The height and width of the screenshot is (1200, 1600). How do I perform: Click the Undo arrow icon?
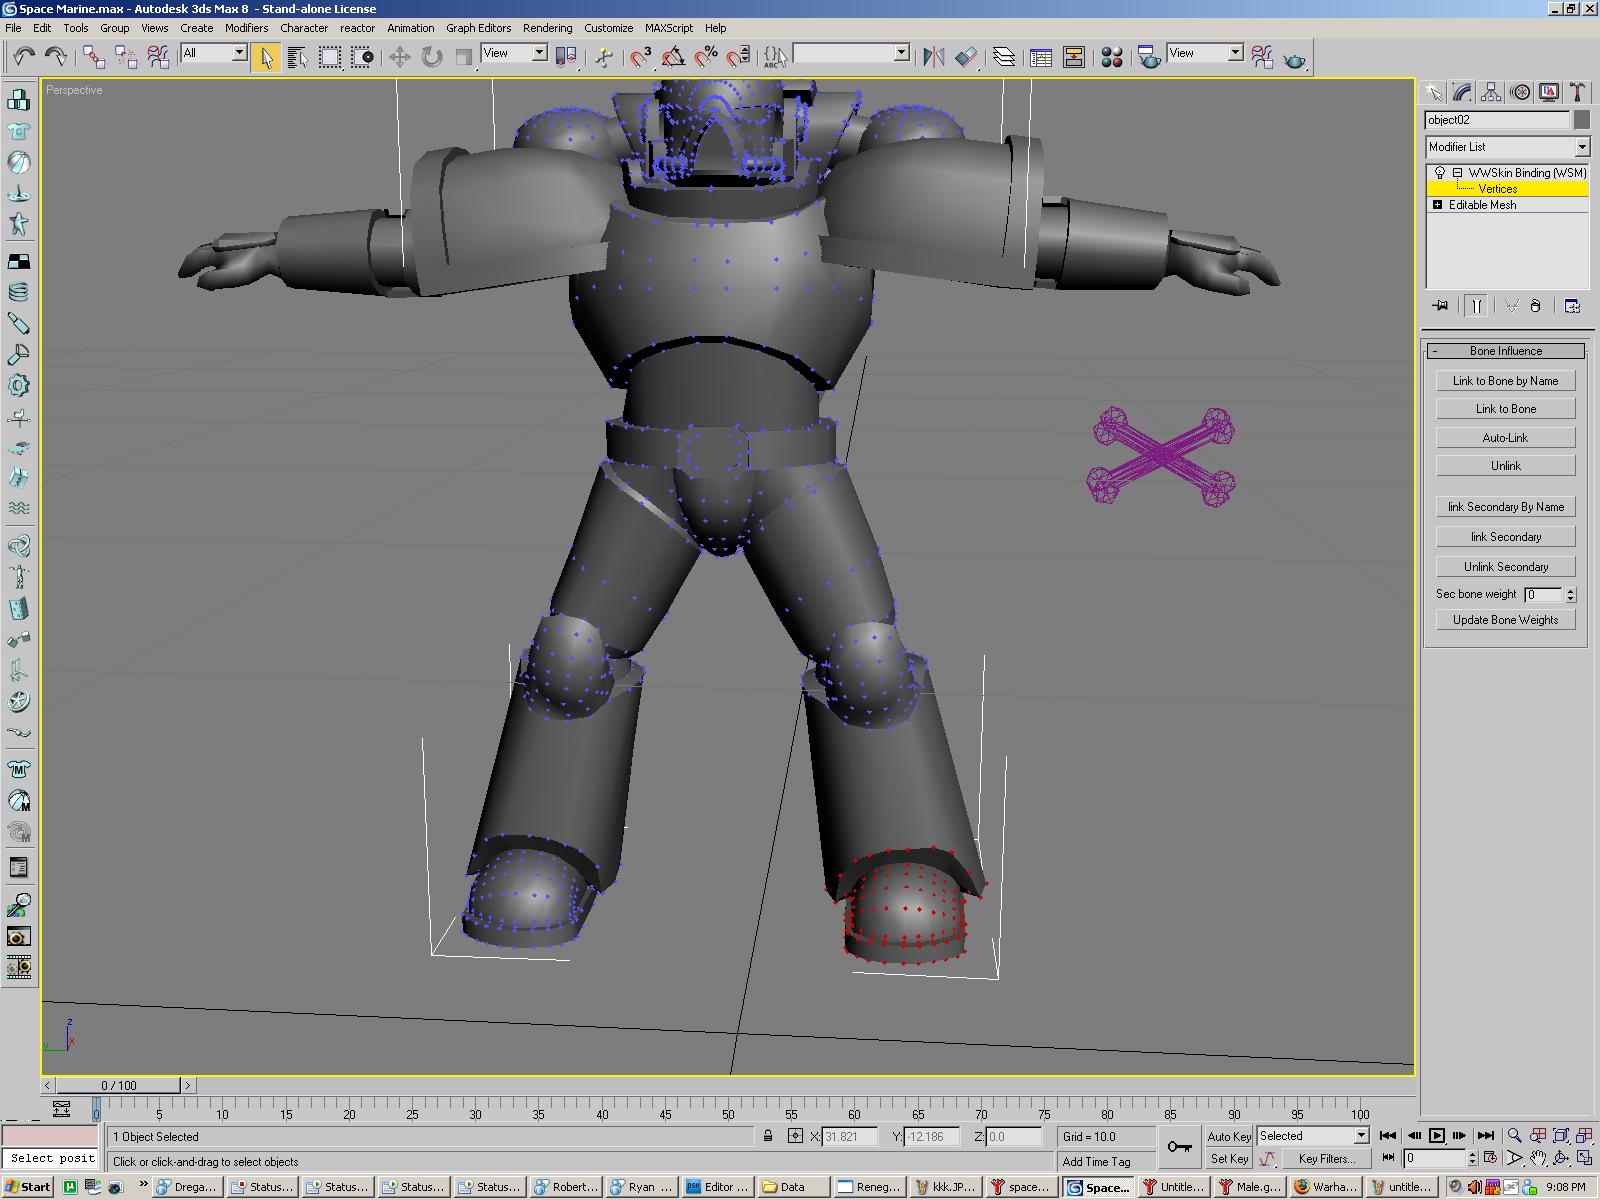point(23,57)
